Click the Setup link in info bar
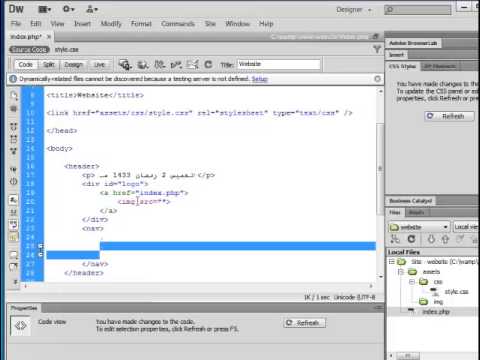Screen dimensions: 480x360 [x=260, y=79]
